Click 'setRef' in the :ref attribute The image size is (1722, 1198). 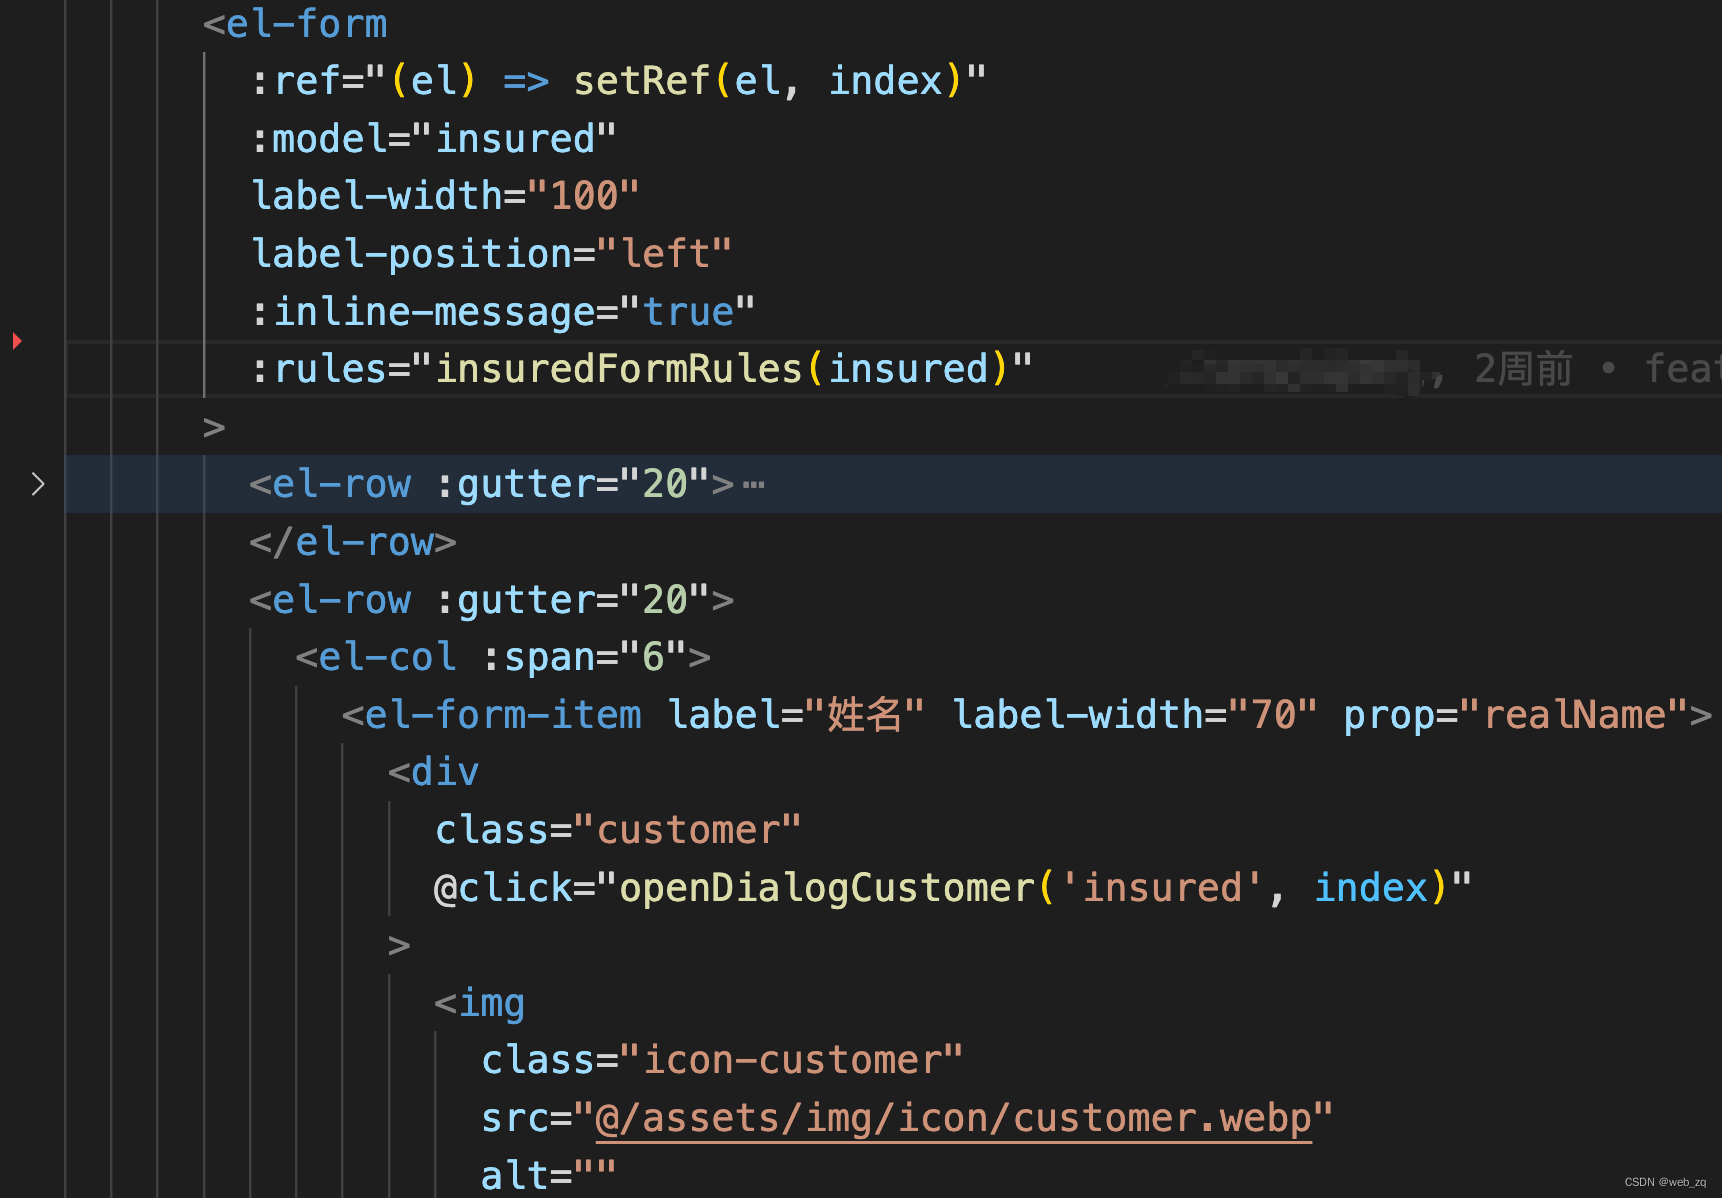642,81
